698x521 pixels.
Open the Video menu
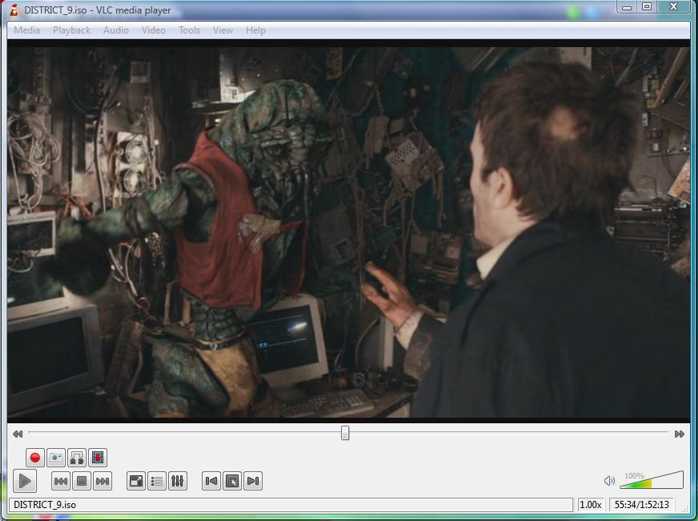coord(154,30)
